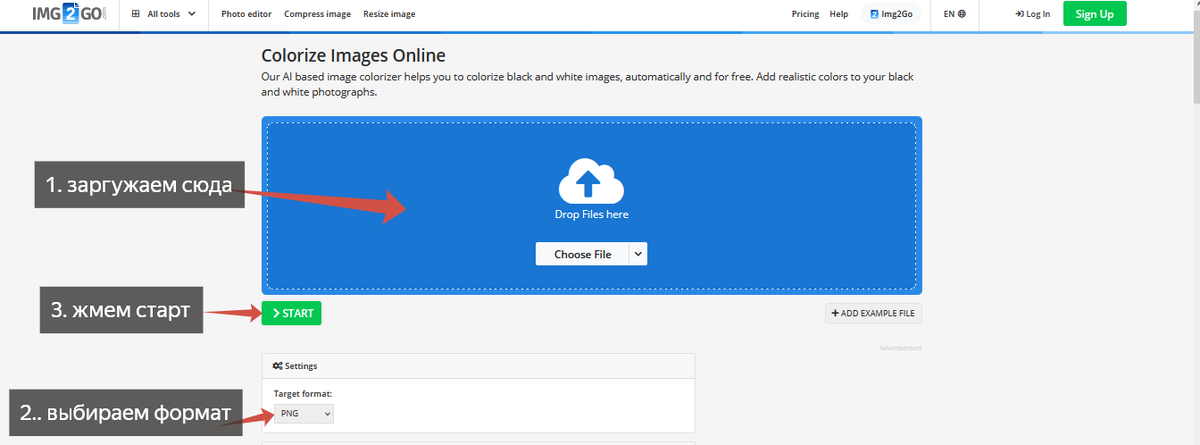The width and height of the screenshot is (1200, 445).
Task: Click the Choose File button
Action: point(582,254)
